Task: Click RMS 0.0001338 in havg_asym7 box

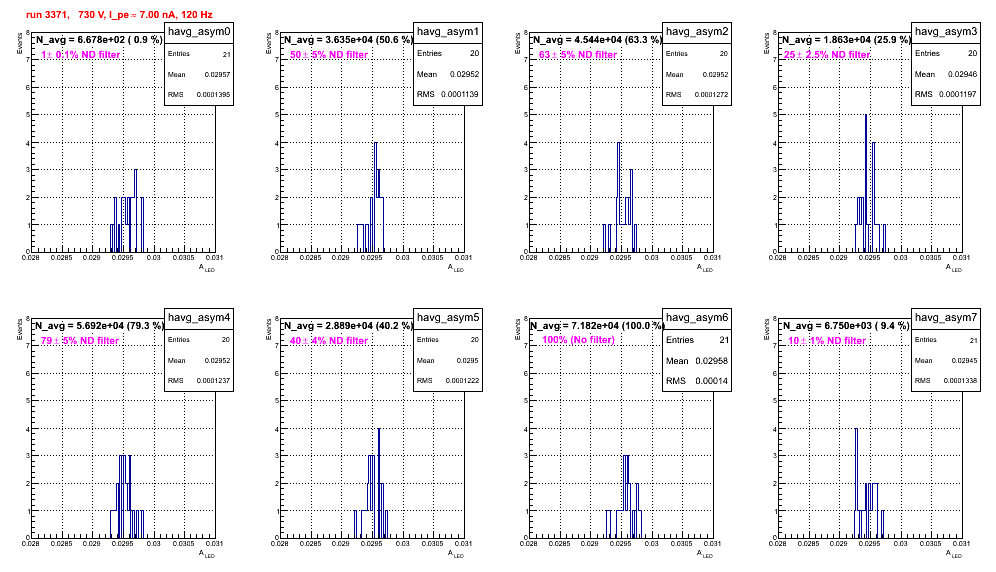Action: tap(946, 380)
